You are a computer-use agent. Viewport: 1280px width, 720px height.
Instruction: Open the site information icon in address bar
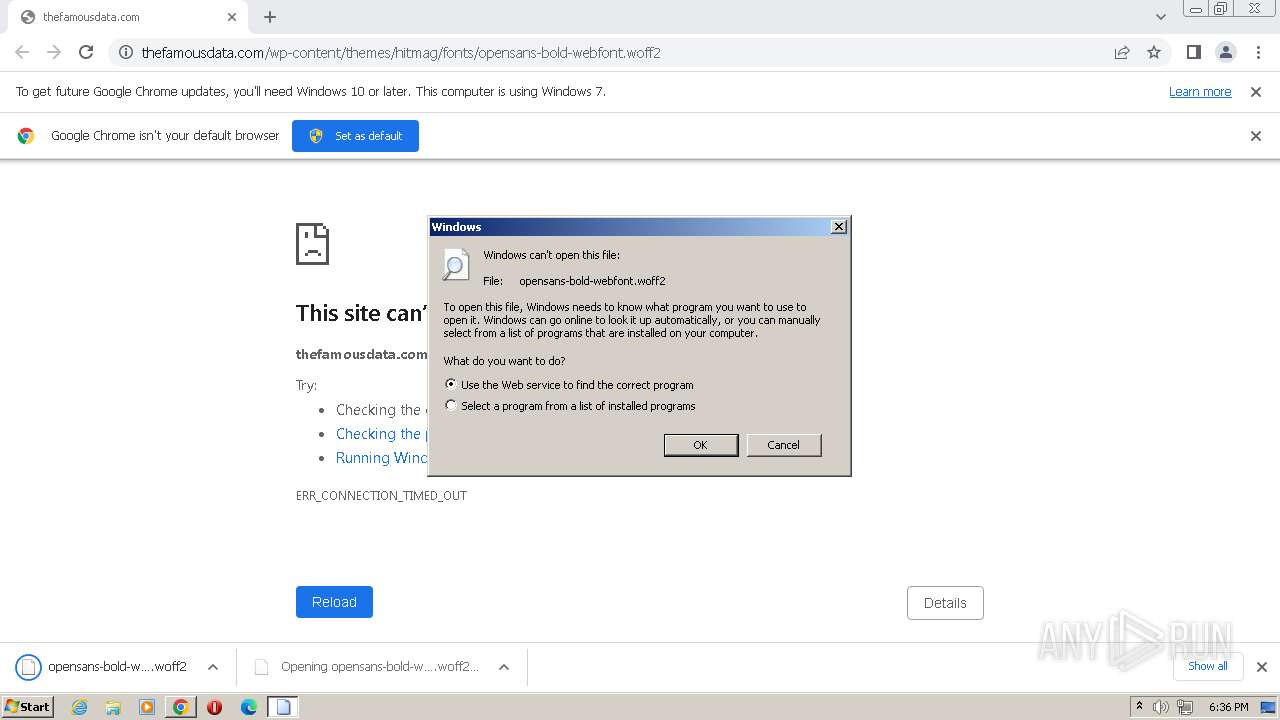tap(126, 52)
